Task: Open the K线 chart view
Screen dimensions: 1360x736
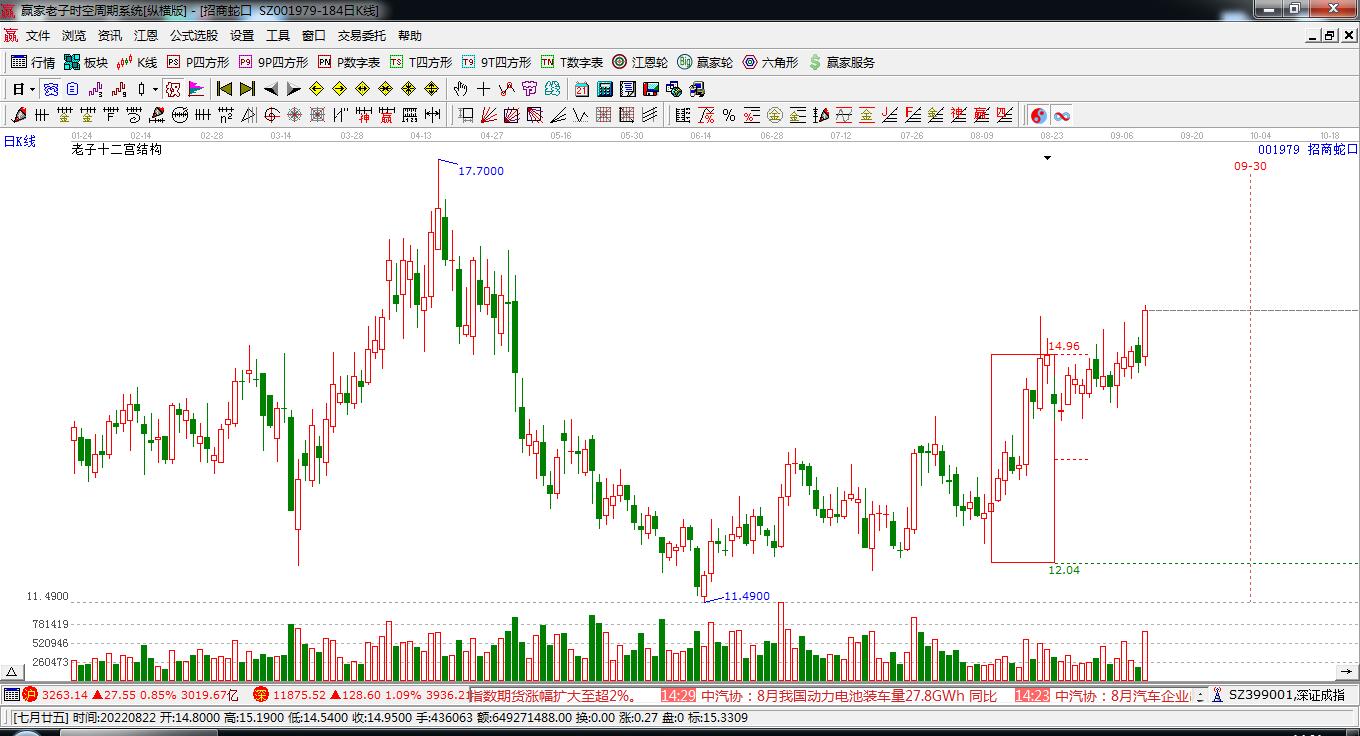Action: pyautogui.click(x=137, y=62)
